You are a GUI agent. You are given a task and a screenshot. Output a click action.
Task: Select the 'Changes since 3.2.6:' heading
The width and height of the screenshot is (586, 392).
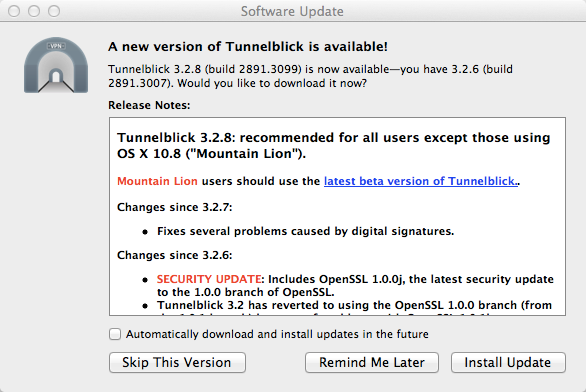pyautogui.click(x=175, y=255)
